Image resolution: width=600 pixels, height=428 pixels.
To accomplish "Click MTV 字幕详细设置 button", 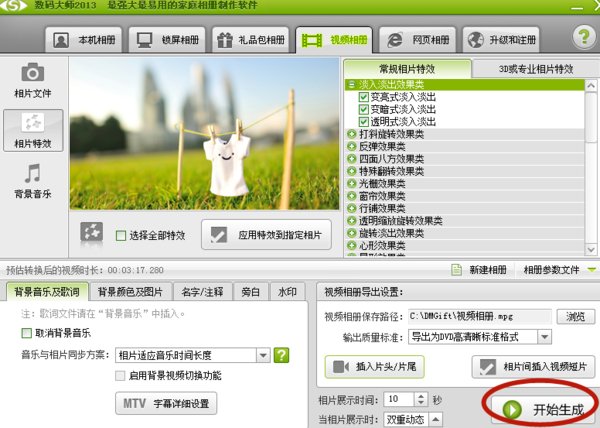I will 166,403.
